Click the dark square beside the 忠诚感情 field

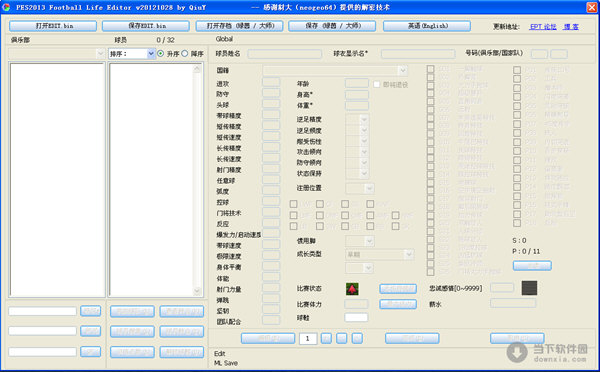[x=529, y=288]
